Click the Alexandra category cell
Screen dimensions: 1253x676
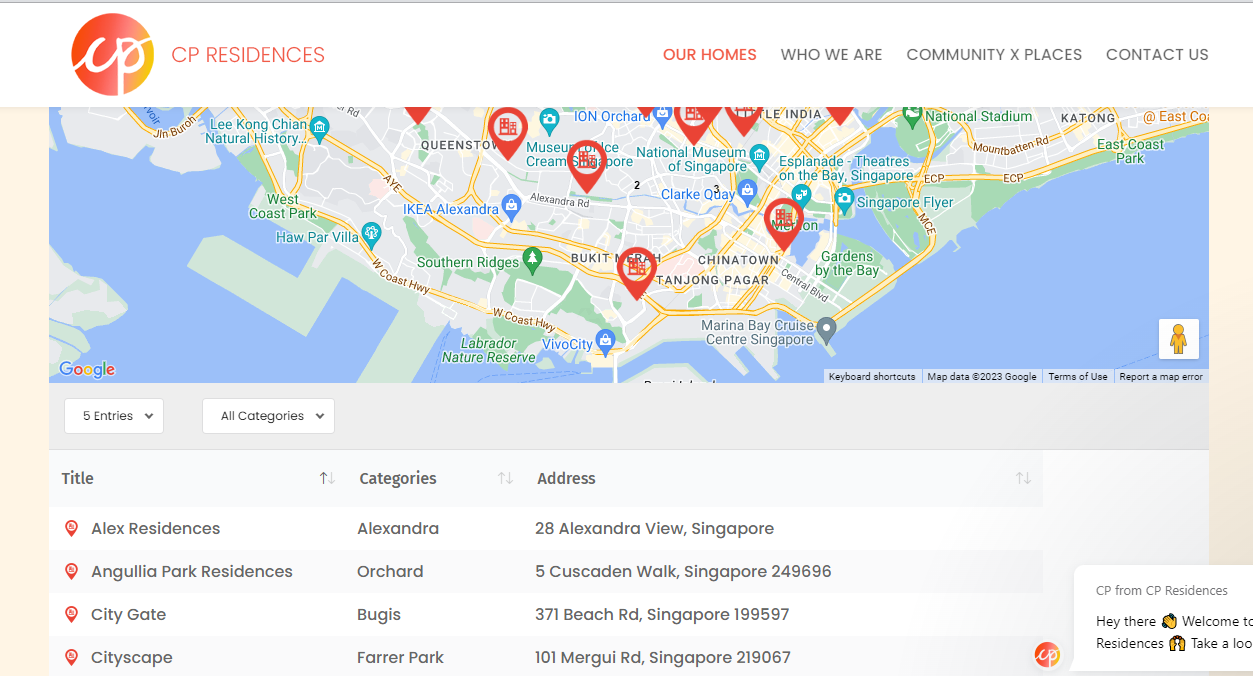pyautogui.click(x=398, y=528)
